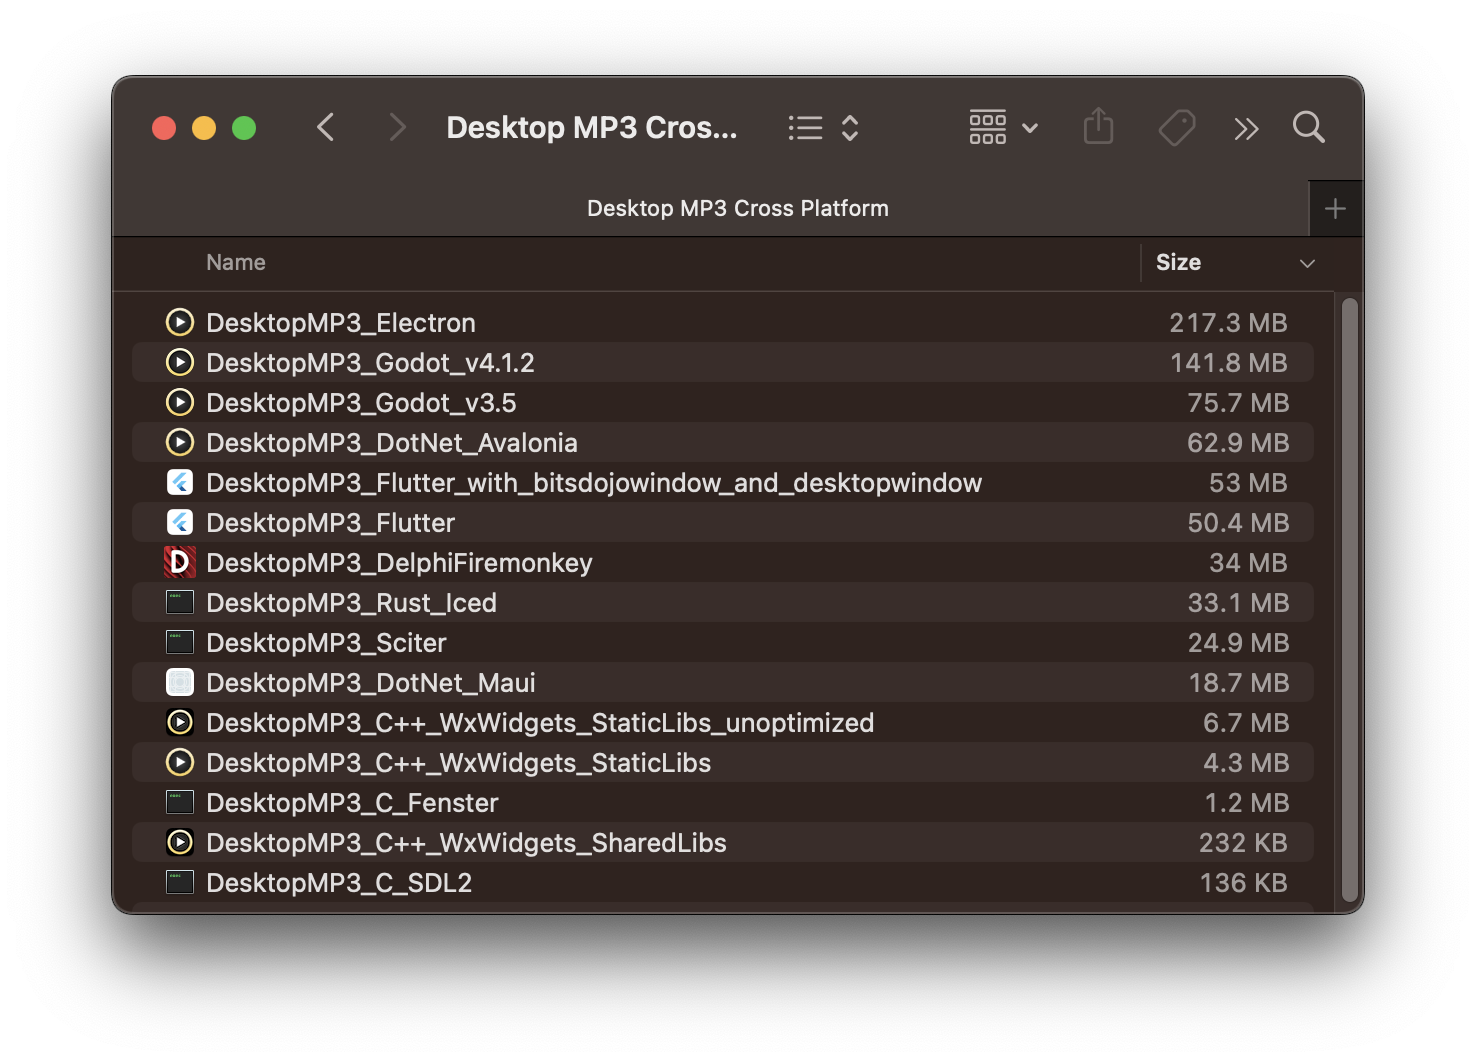Add a new tab with plus button
This screenshot has width=1476, height=1062.
[x=1335, y=209]
